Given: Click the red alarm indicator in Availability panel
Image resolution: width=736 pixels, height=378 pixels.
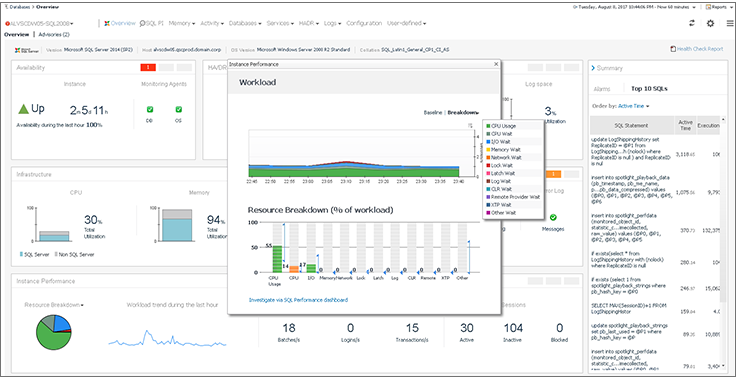Looking at the screenshot, I should tap(148, 68).
